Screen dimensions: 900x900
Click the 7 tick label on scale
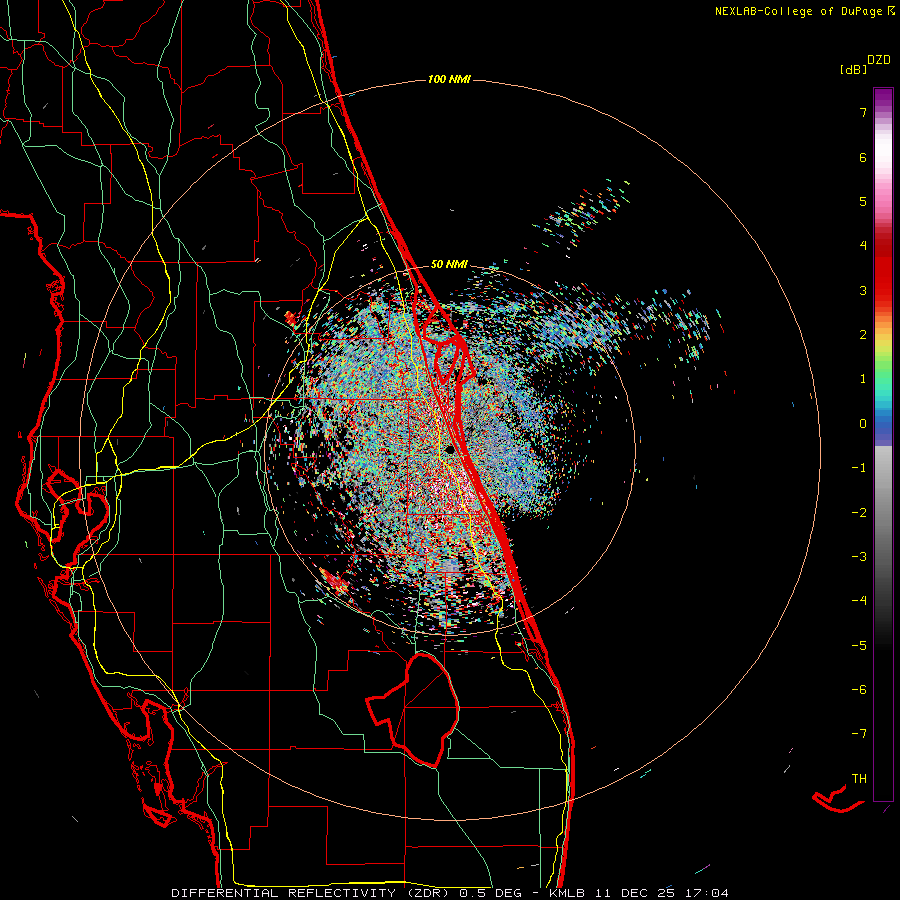[863, 112]
